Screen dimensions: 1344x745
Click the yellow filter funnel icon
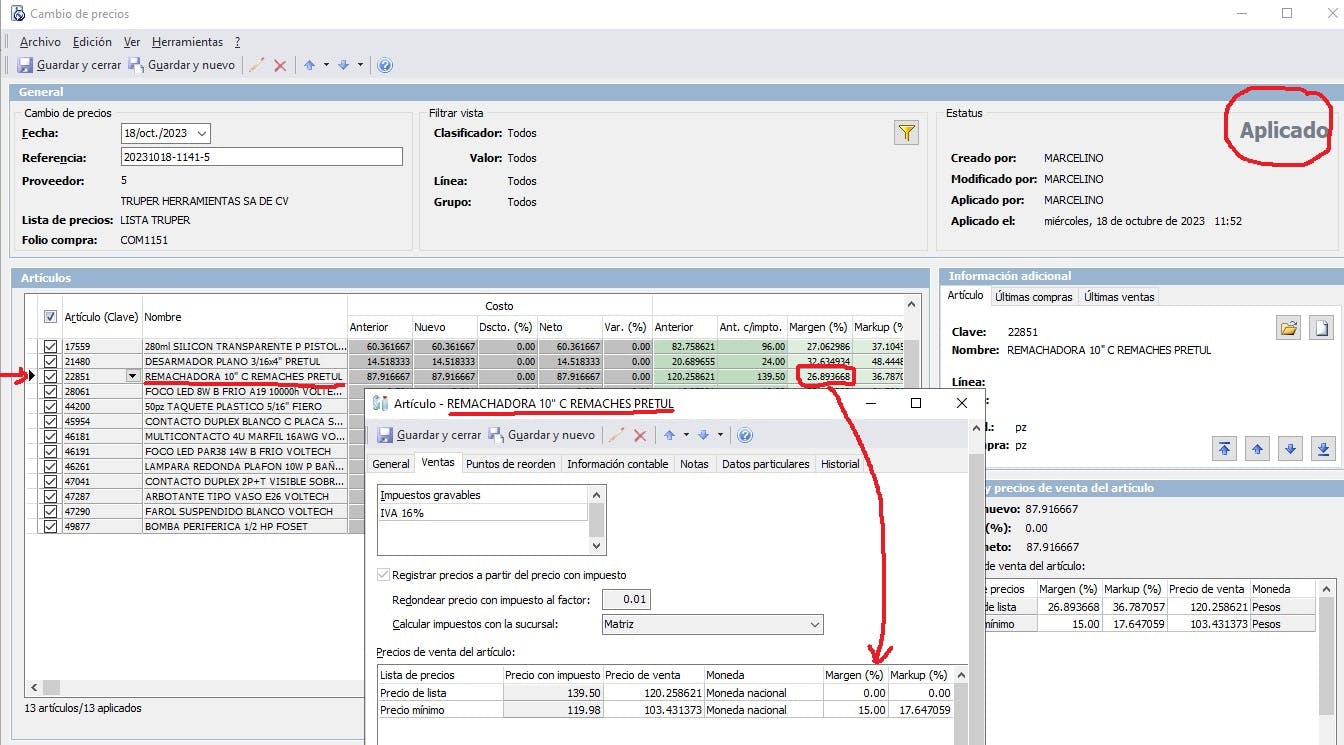[x=906, y=133]
